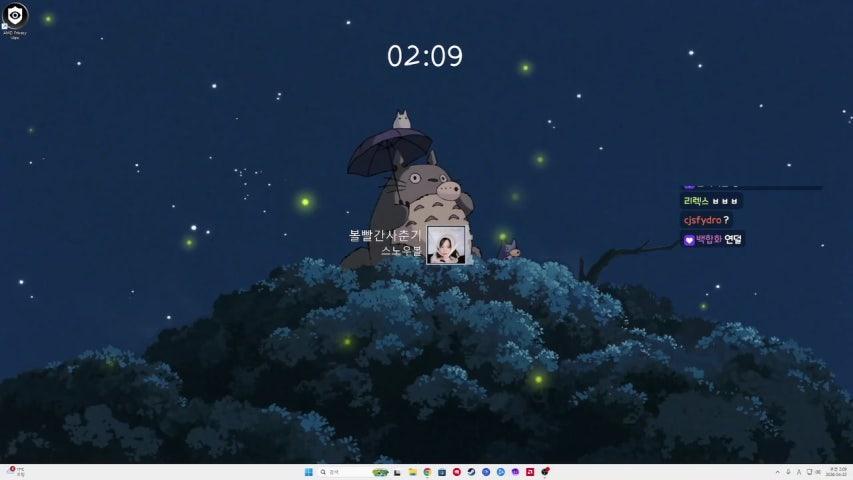Open the purple app icon on the taskbar
The width and height of the screenshot is (853, 480).
tap(515, 472)
